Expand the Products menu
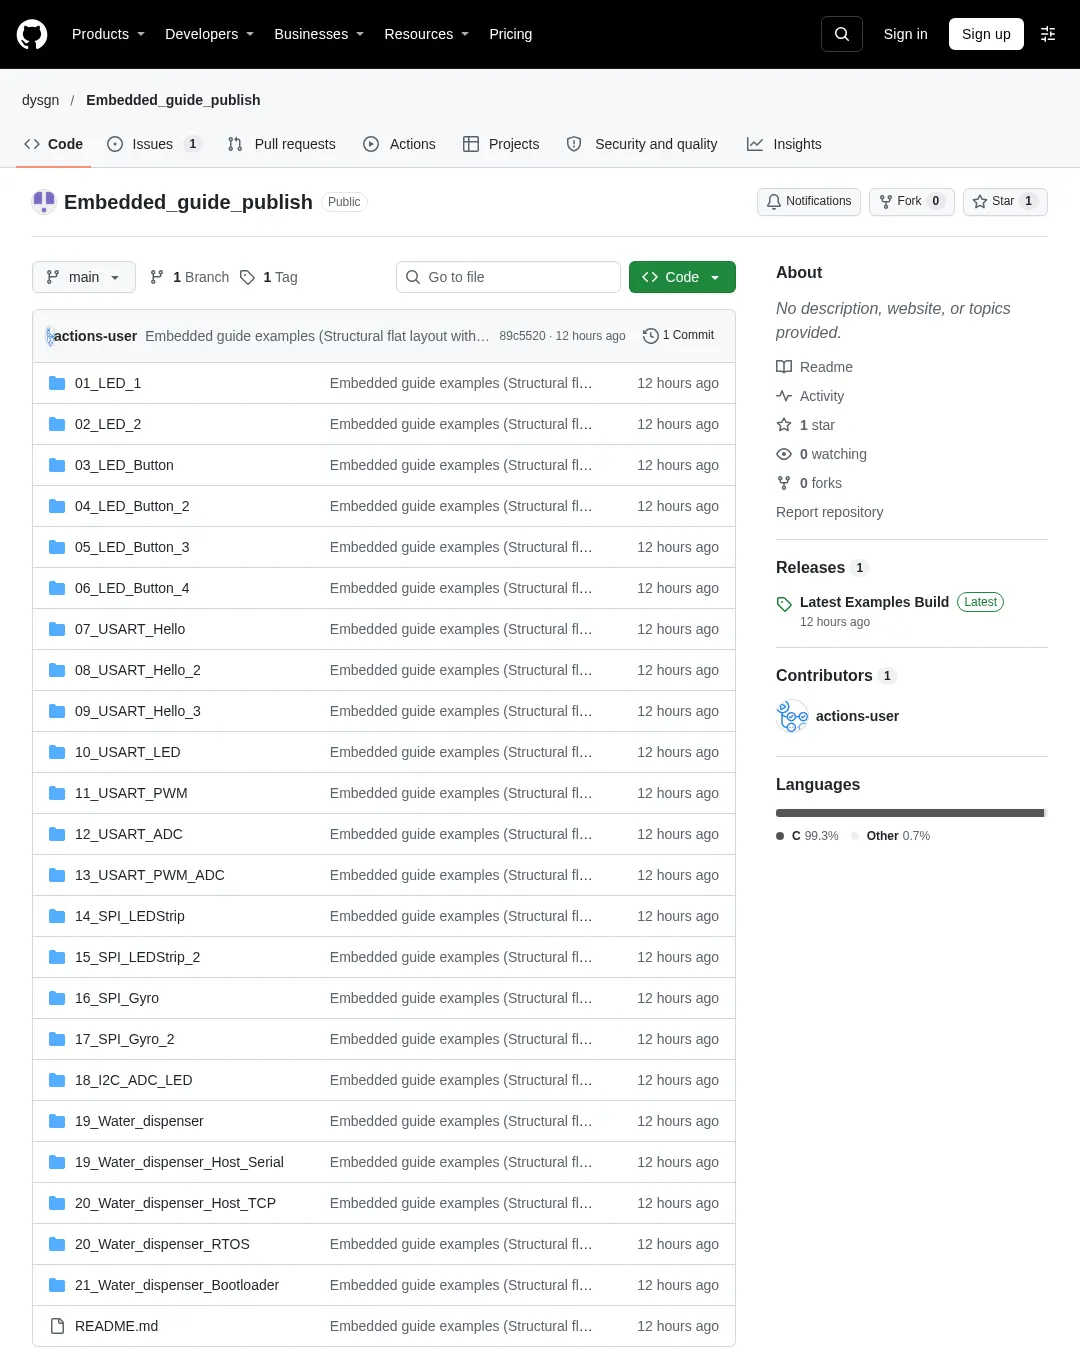This screenshot has width=1080, height=1350. [108, 34]
